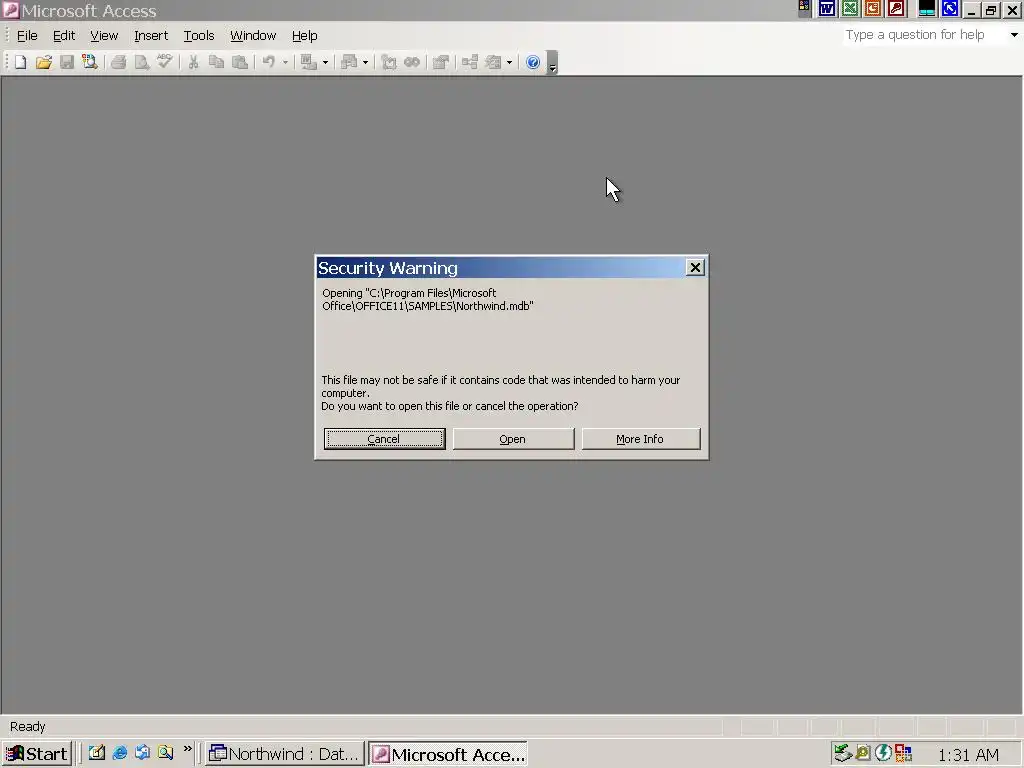Open Toolbar Options arrow at toolbar end
The width and height of the screenshot is (1024, 768).
[x=552, y=63]
